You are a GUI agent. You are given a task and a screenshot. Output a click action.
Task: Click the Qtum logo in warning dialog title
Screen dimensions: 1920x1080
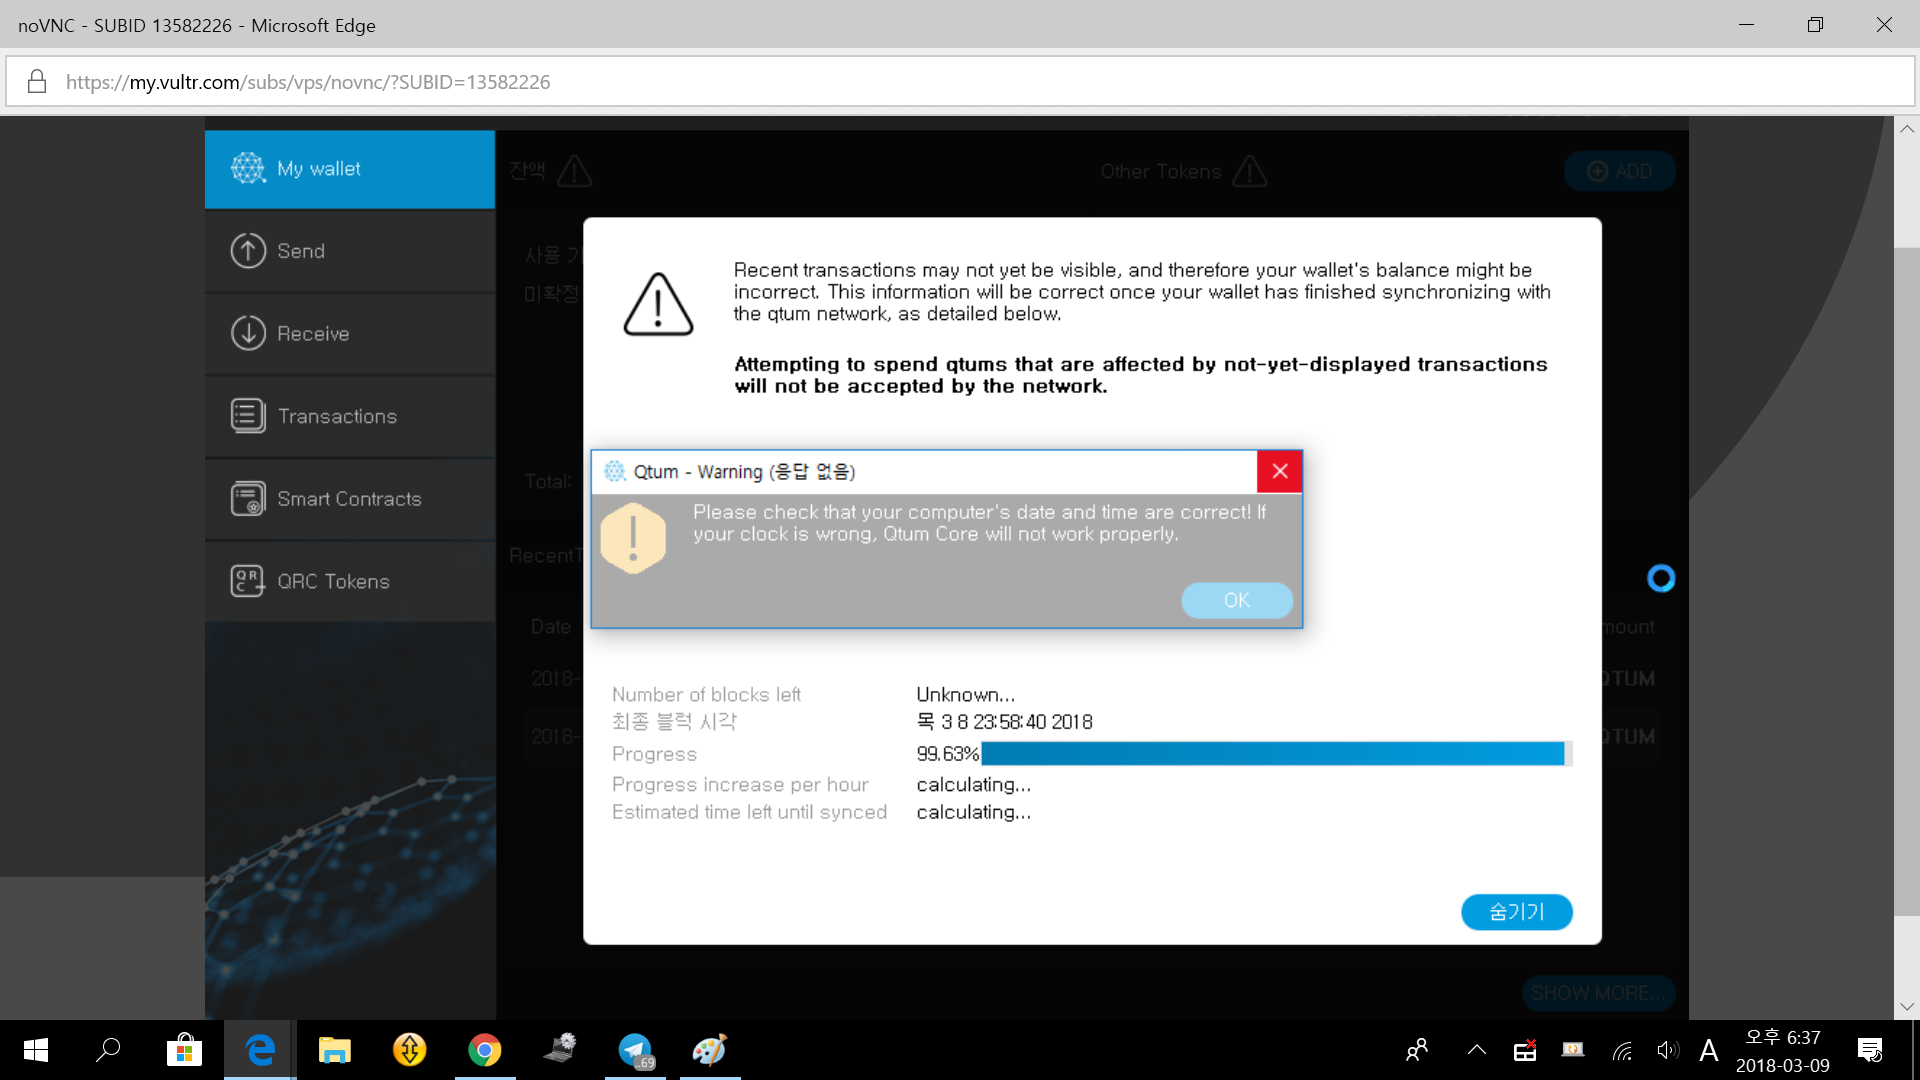[x=615, y=471]
